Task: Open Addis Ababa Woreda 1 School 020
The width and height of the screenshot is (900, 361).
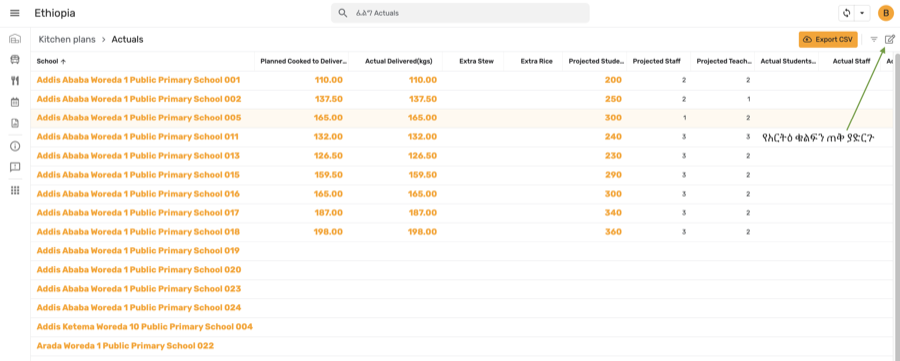Action: tap(139, 270)
